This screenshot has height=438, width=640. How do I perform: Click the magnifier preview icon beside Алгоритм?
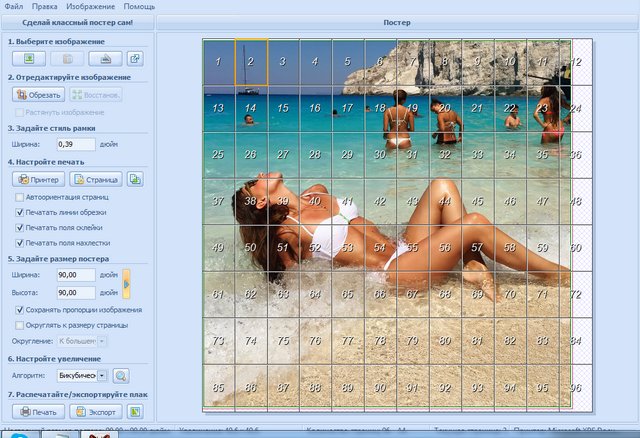click(x=121, y=376)
